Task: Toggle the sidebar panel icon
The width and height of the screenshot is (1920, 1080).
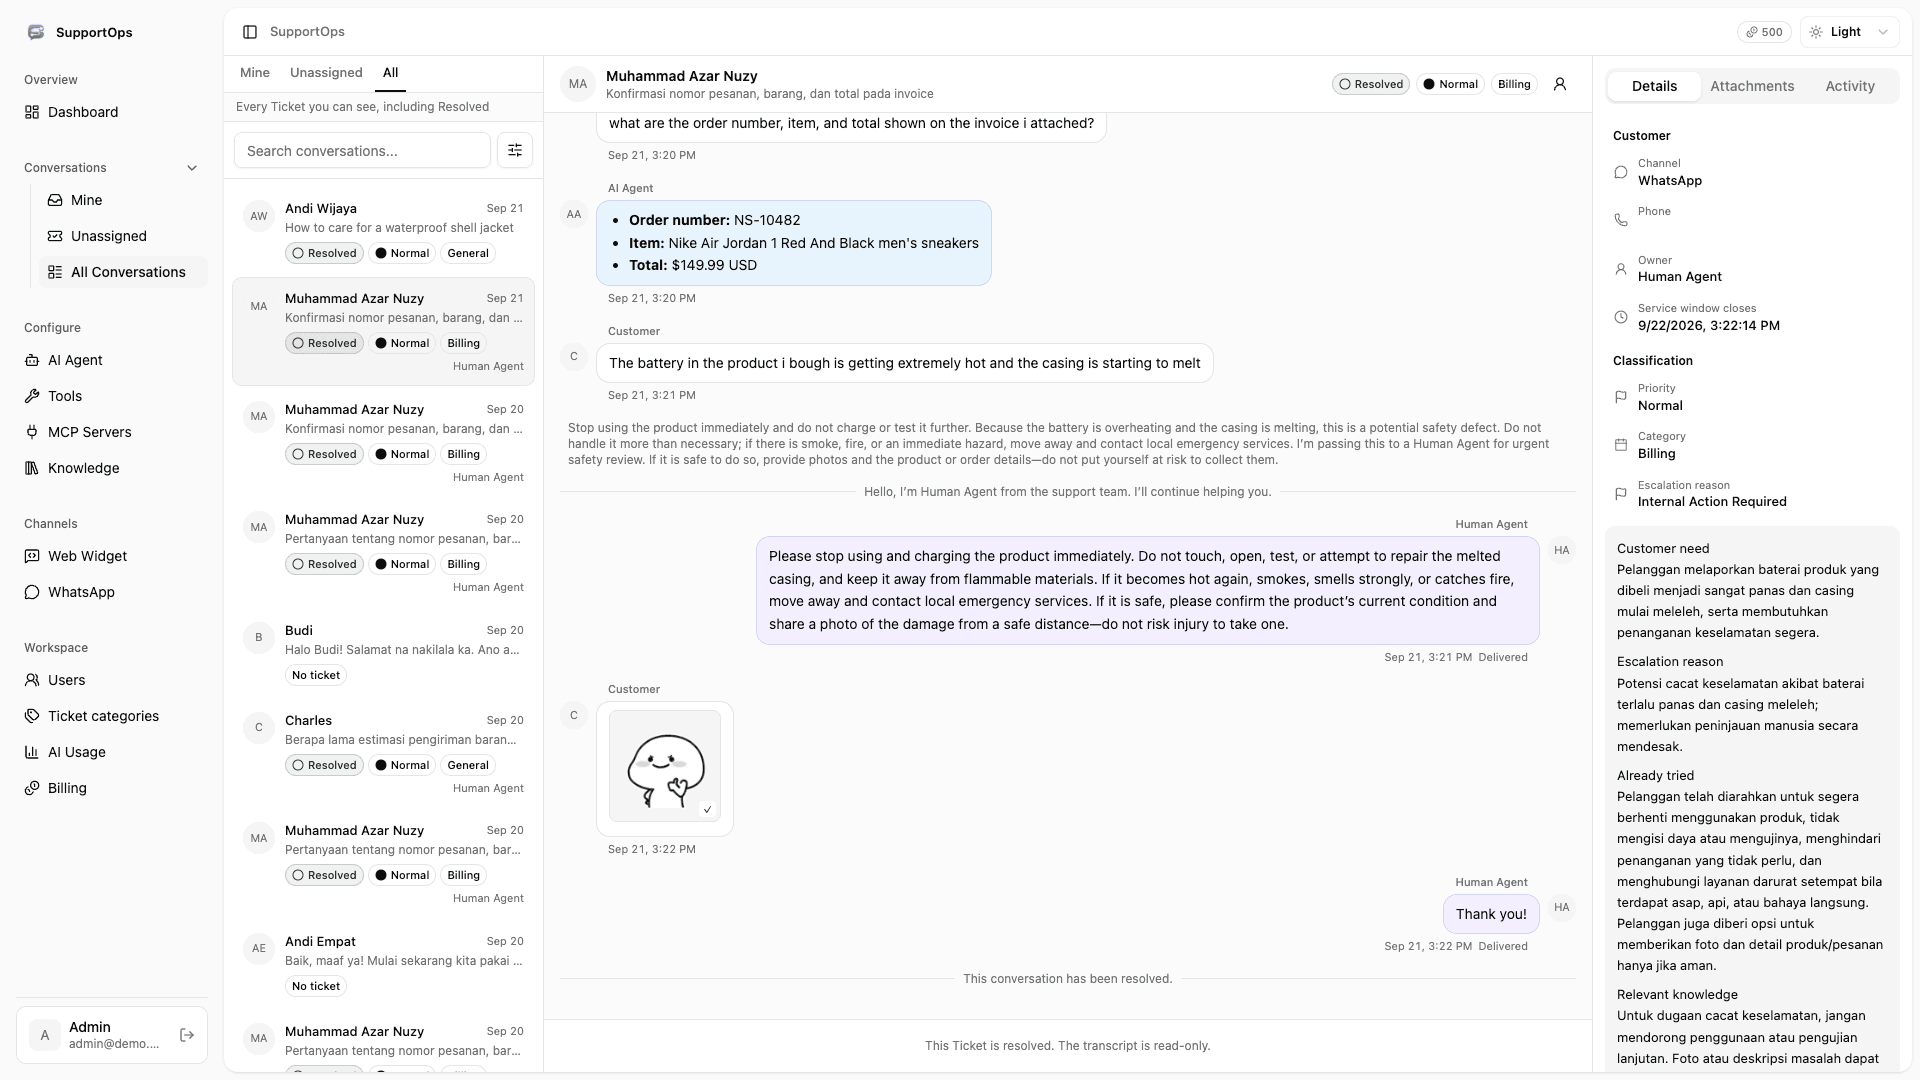Action: [x=250, y=32]
